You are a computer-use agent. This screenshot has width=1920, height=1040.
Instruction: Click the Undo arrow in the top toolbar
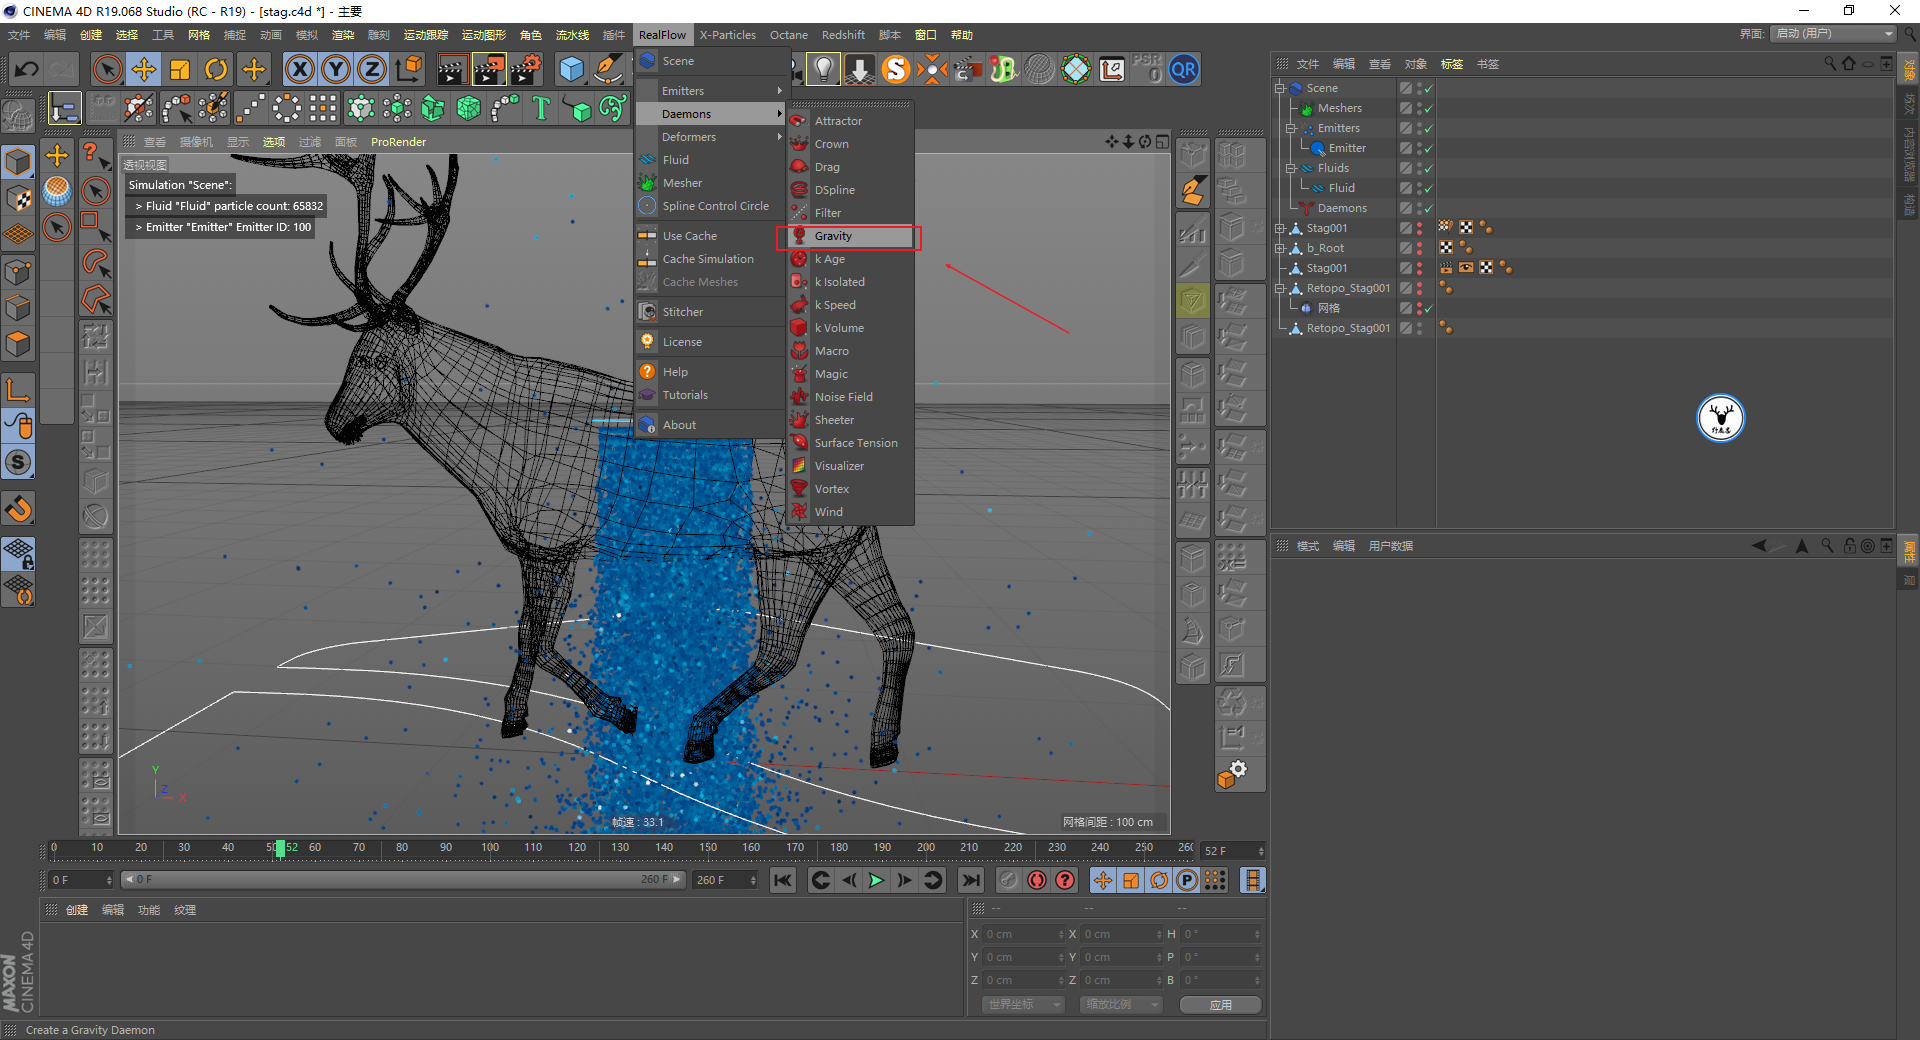click(27, 70)
